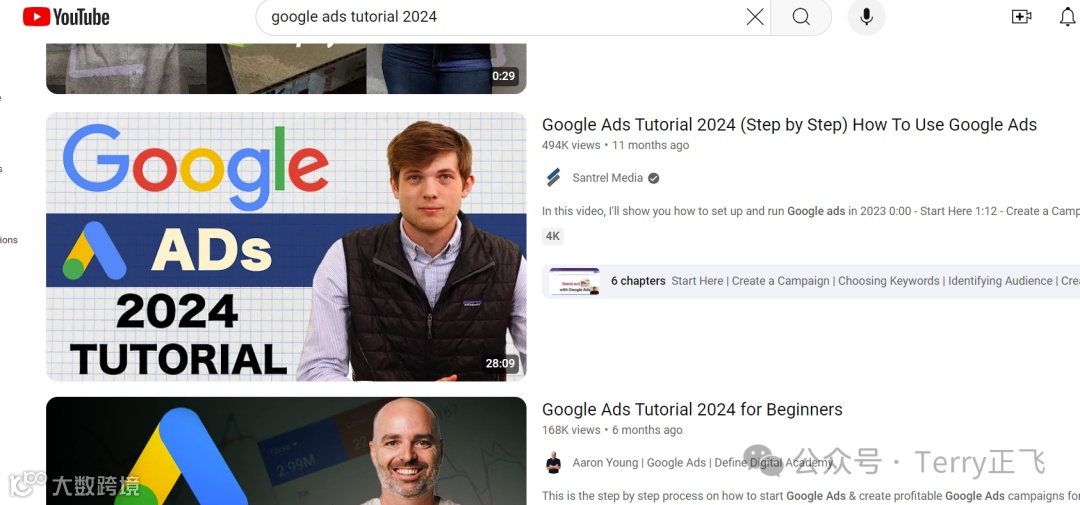
Task: Open the notifications bell
Action: pyautogui.click(x=1068, y=17)
